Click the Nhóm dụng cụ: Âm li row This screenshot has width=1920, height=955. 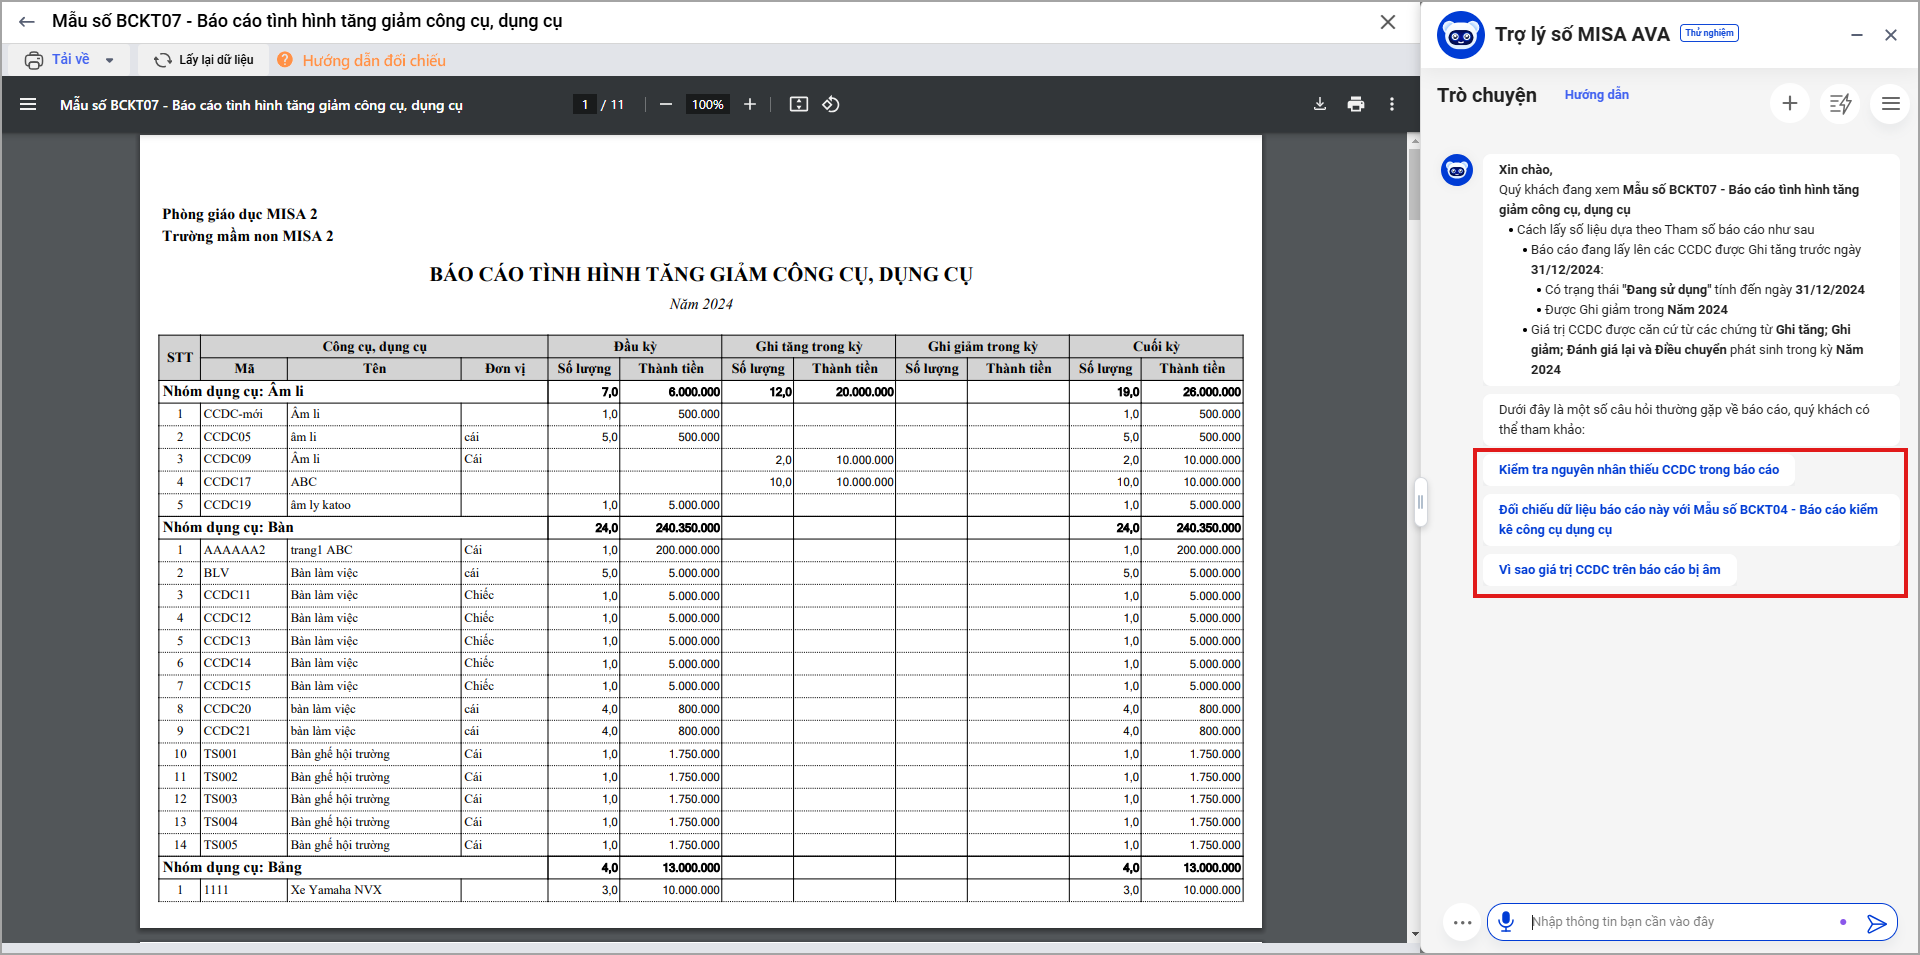click(701, 392)
